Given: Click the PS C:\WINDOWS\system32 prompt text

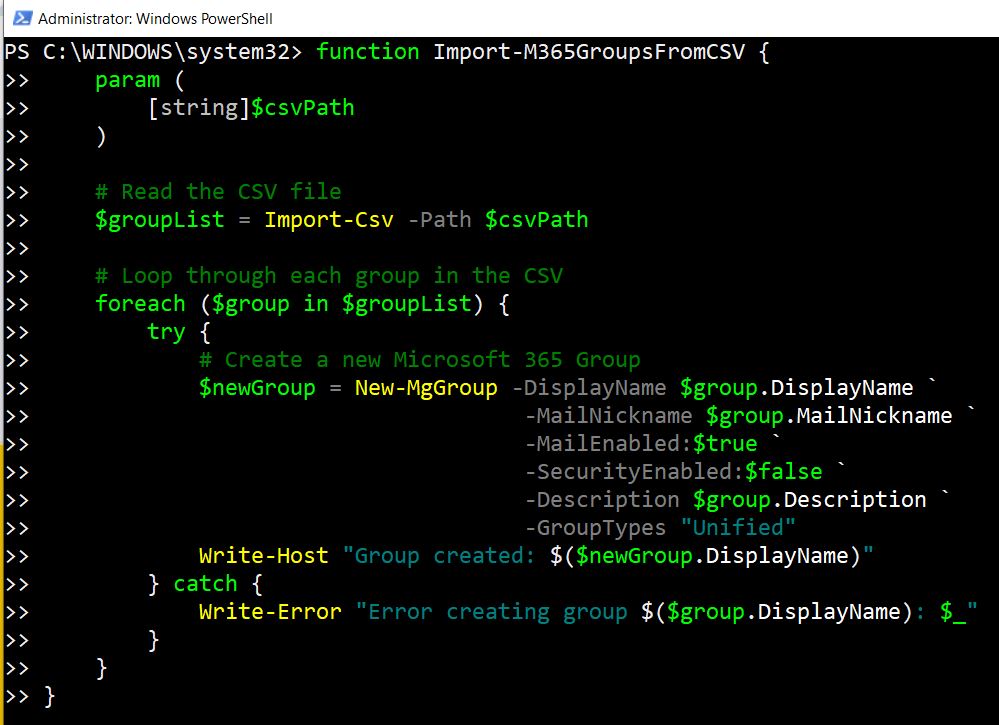Looking at the screenshot, I should click(x=150, y=51).
